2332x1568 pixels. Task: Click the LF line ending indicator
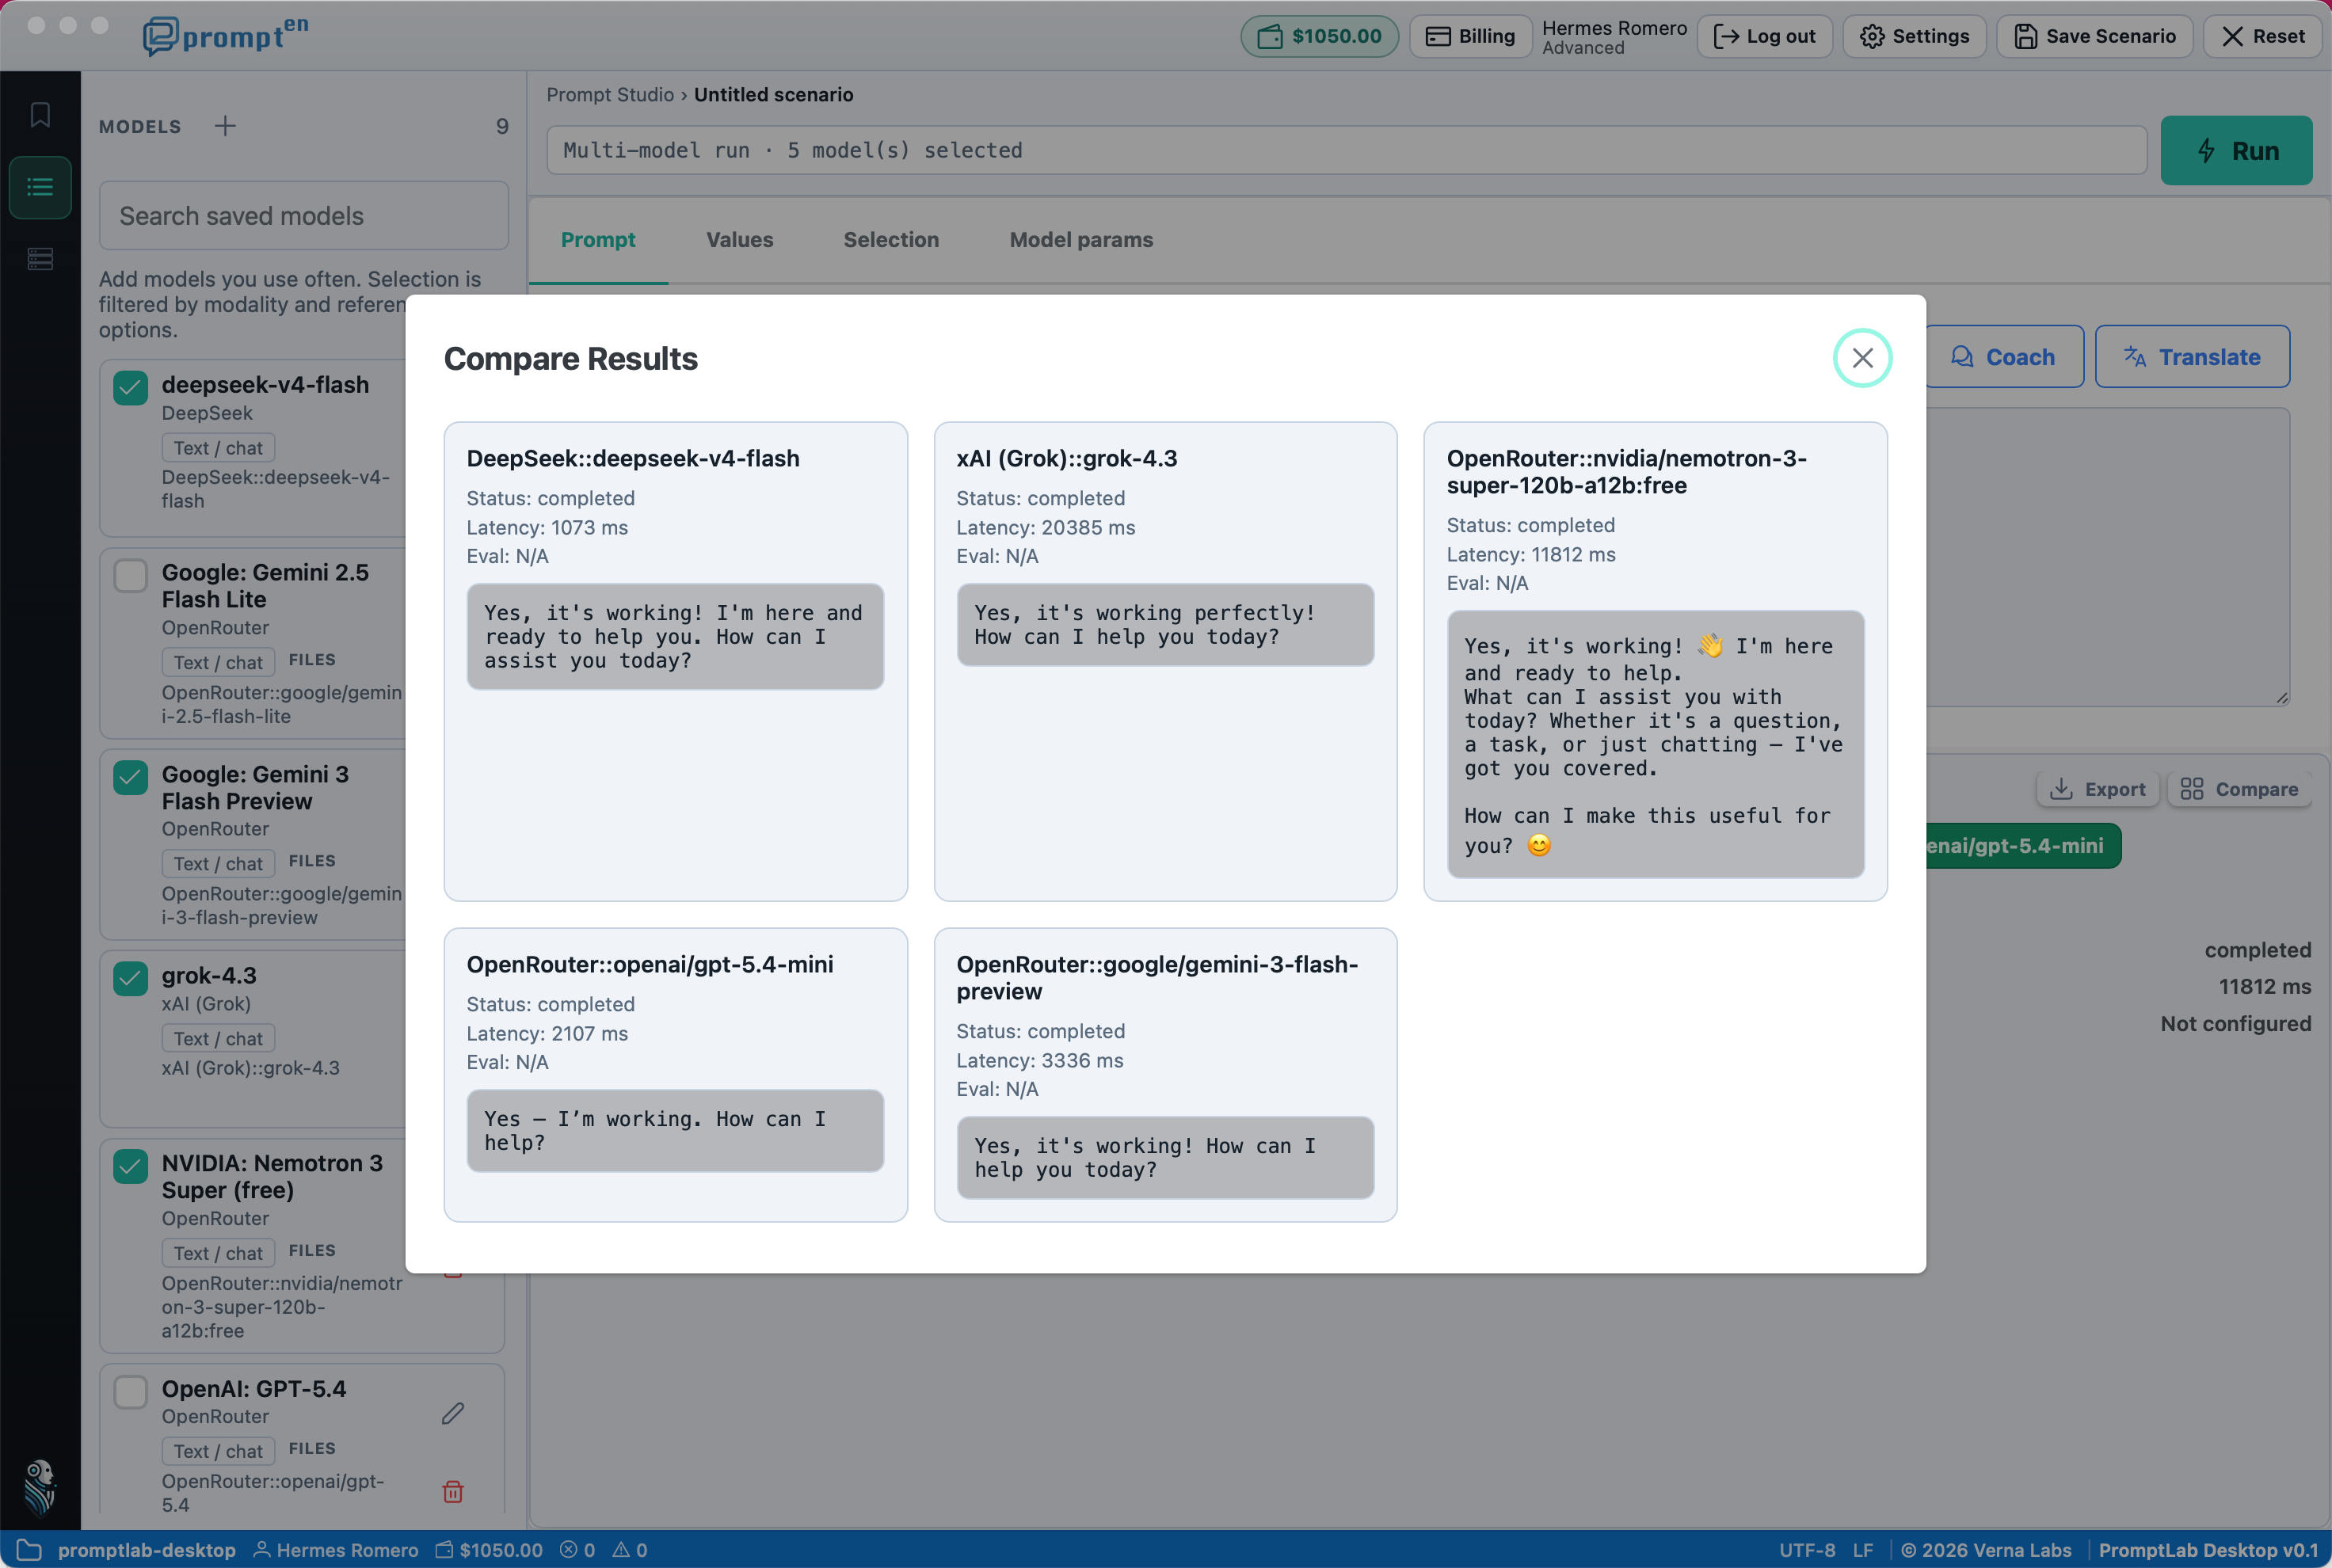pyautogui.click(x=1863, y=1550)
